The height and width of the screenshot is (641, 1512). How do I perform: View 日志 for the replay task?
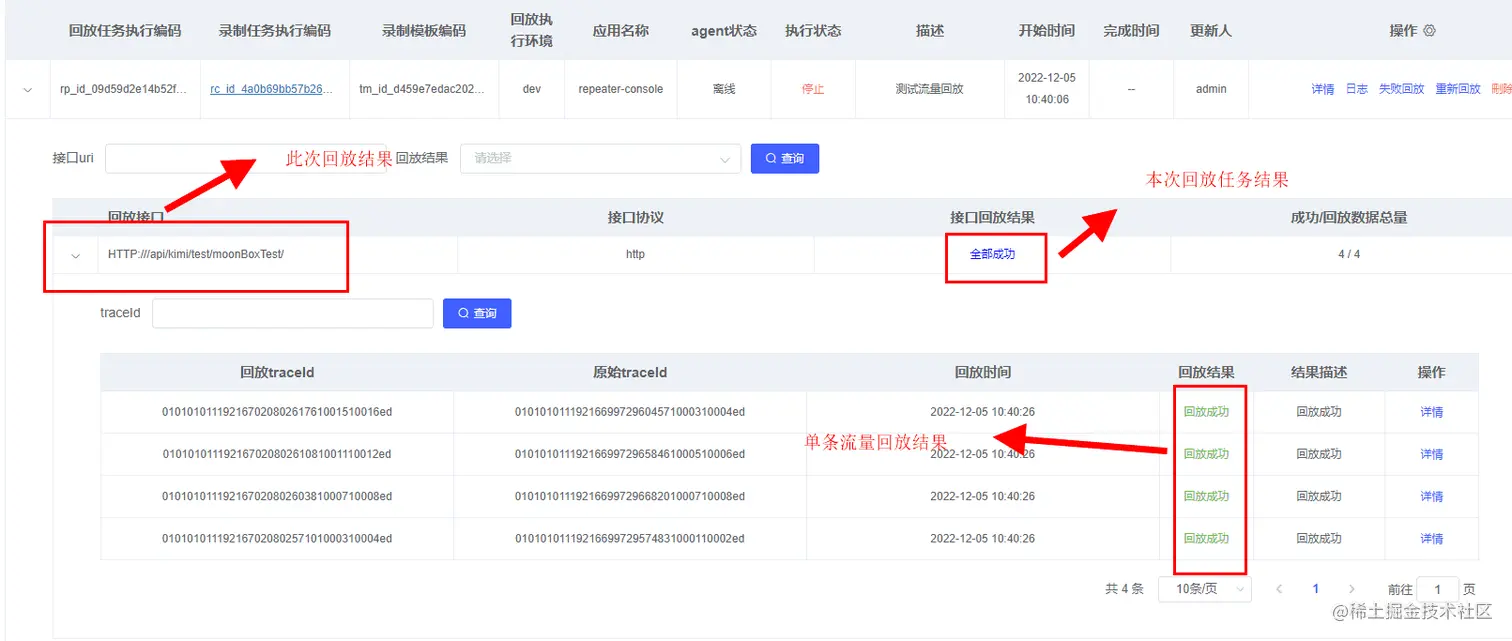(1356, 89)
